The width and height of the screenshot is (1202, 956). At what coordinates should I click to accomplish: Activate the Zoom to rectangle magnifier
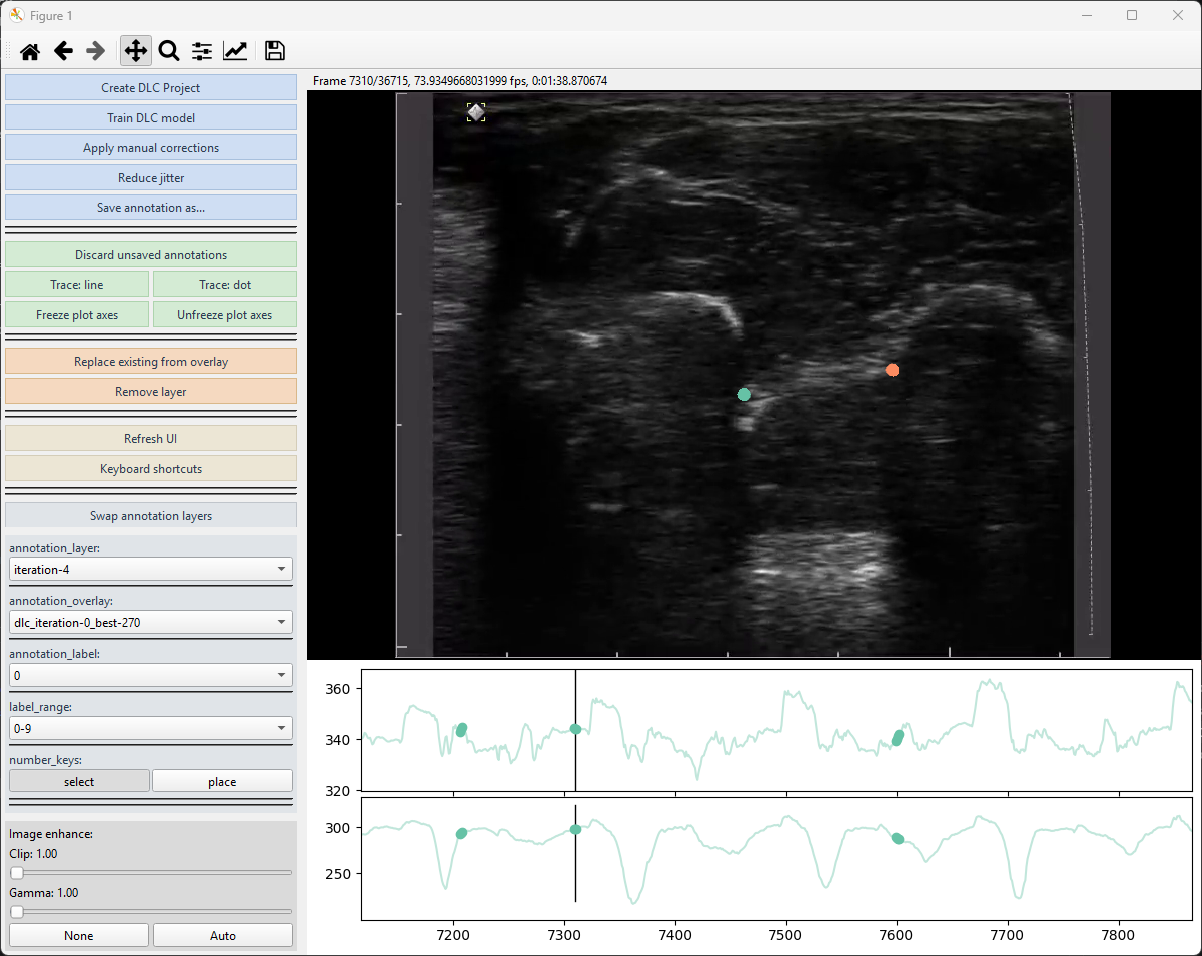pyautogui.click(x=168, y=51)
